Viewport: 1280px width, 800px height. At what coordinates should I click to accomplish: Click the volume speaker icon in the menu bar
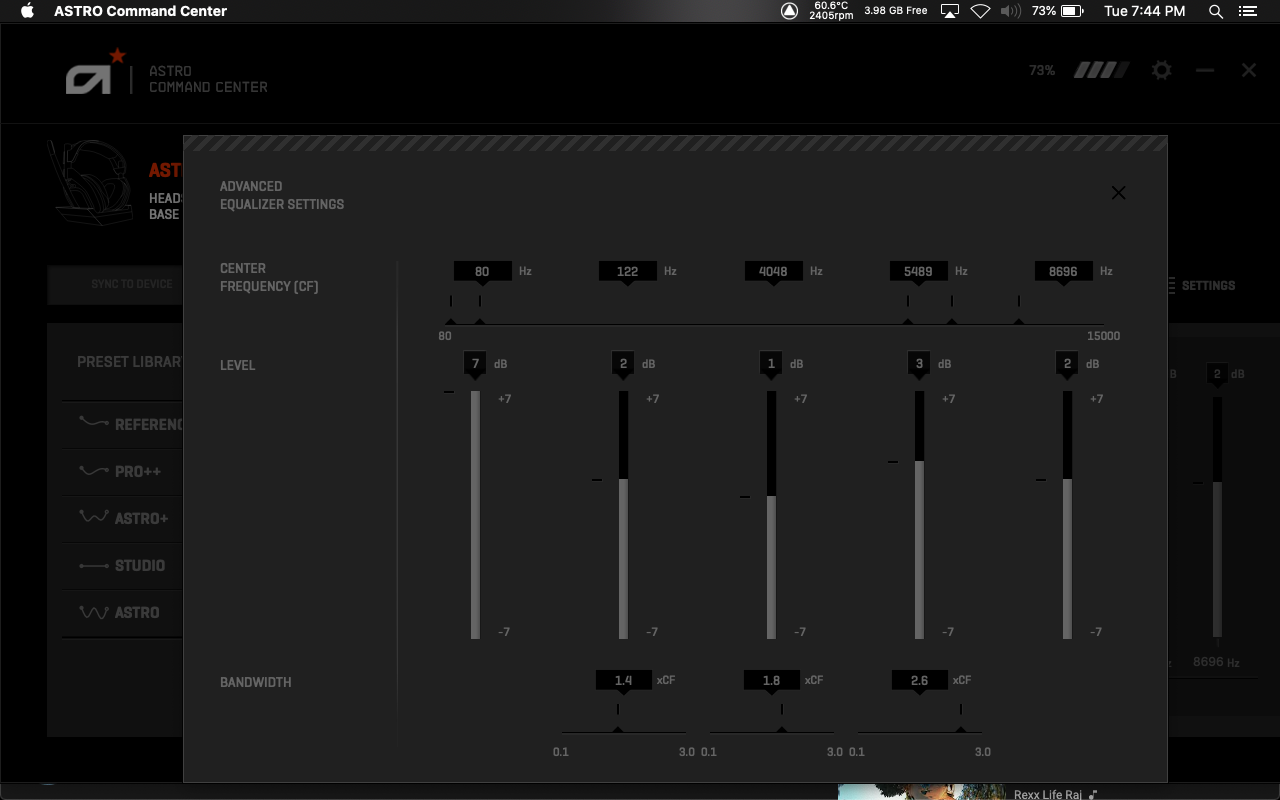point(1011,11)
